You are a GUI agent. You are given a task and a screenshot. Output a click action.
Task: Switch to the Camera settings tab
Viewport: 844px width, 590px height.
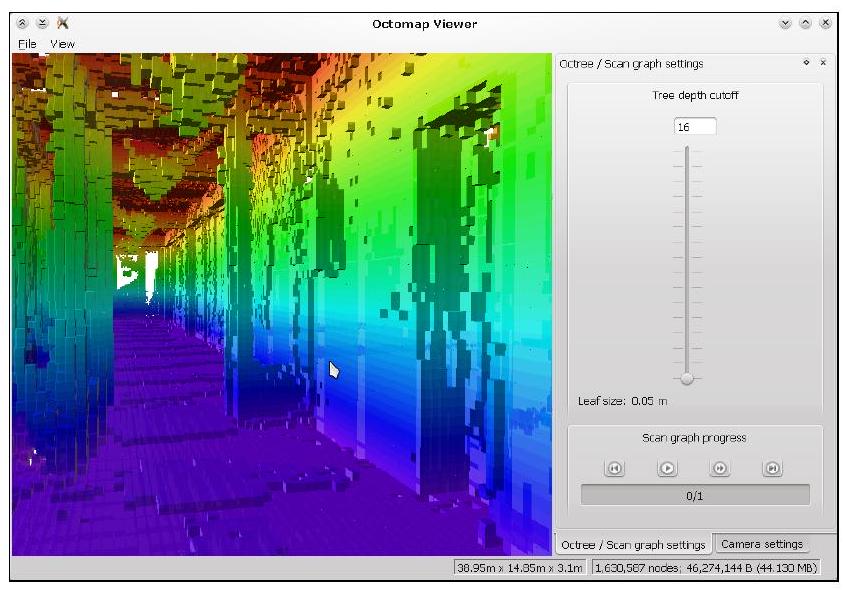[761, 544]
